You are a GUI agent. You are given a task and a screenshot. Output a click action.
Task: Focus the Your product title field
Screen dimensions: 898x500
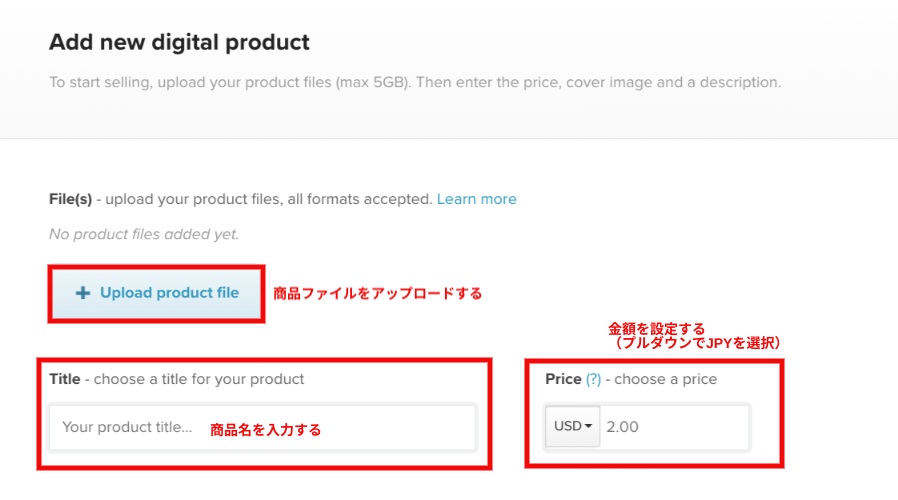(x=263, y=427)
